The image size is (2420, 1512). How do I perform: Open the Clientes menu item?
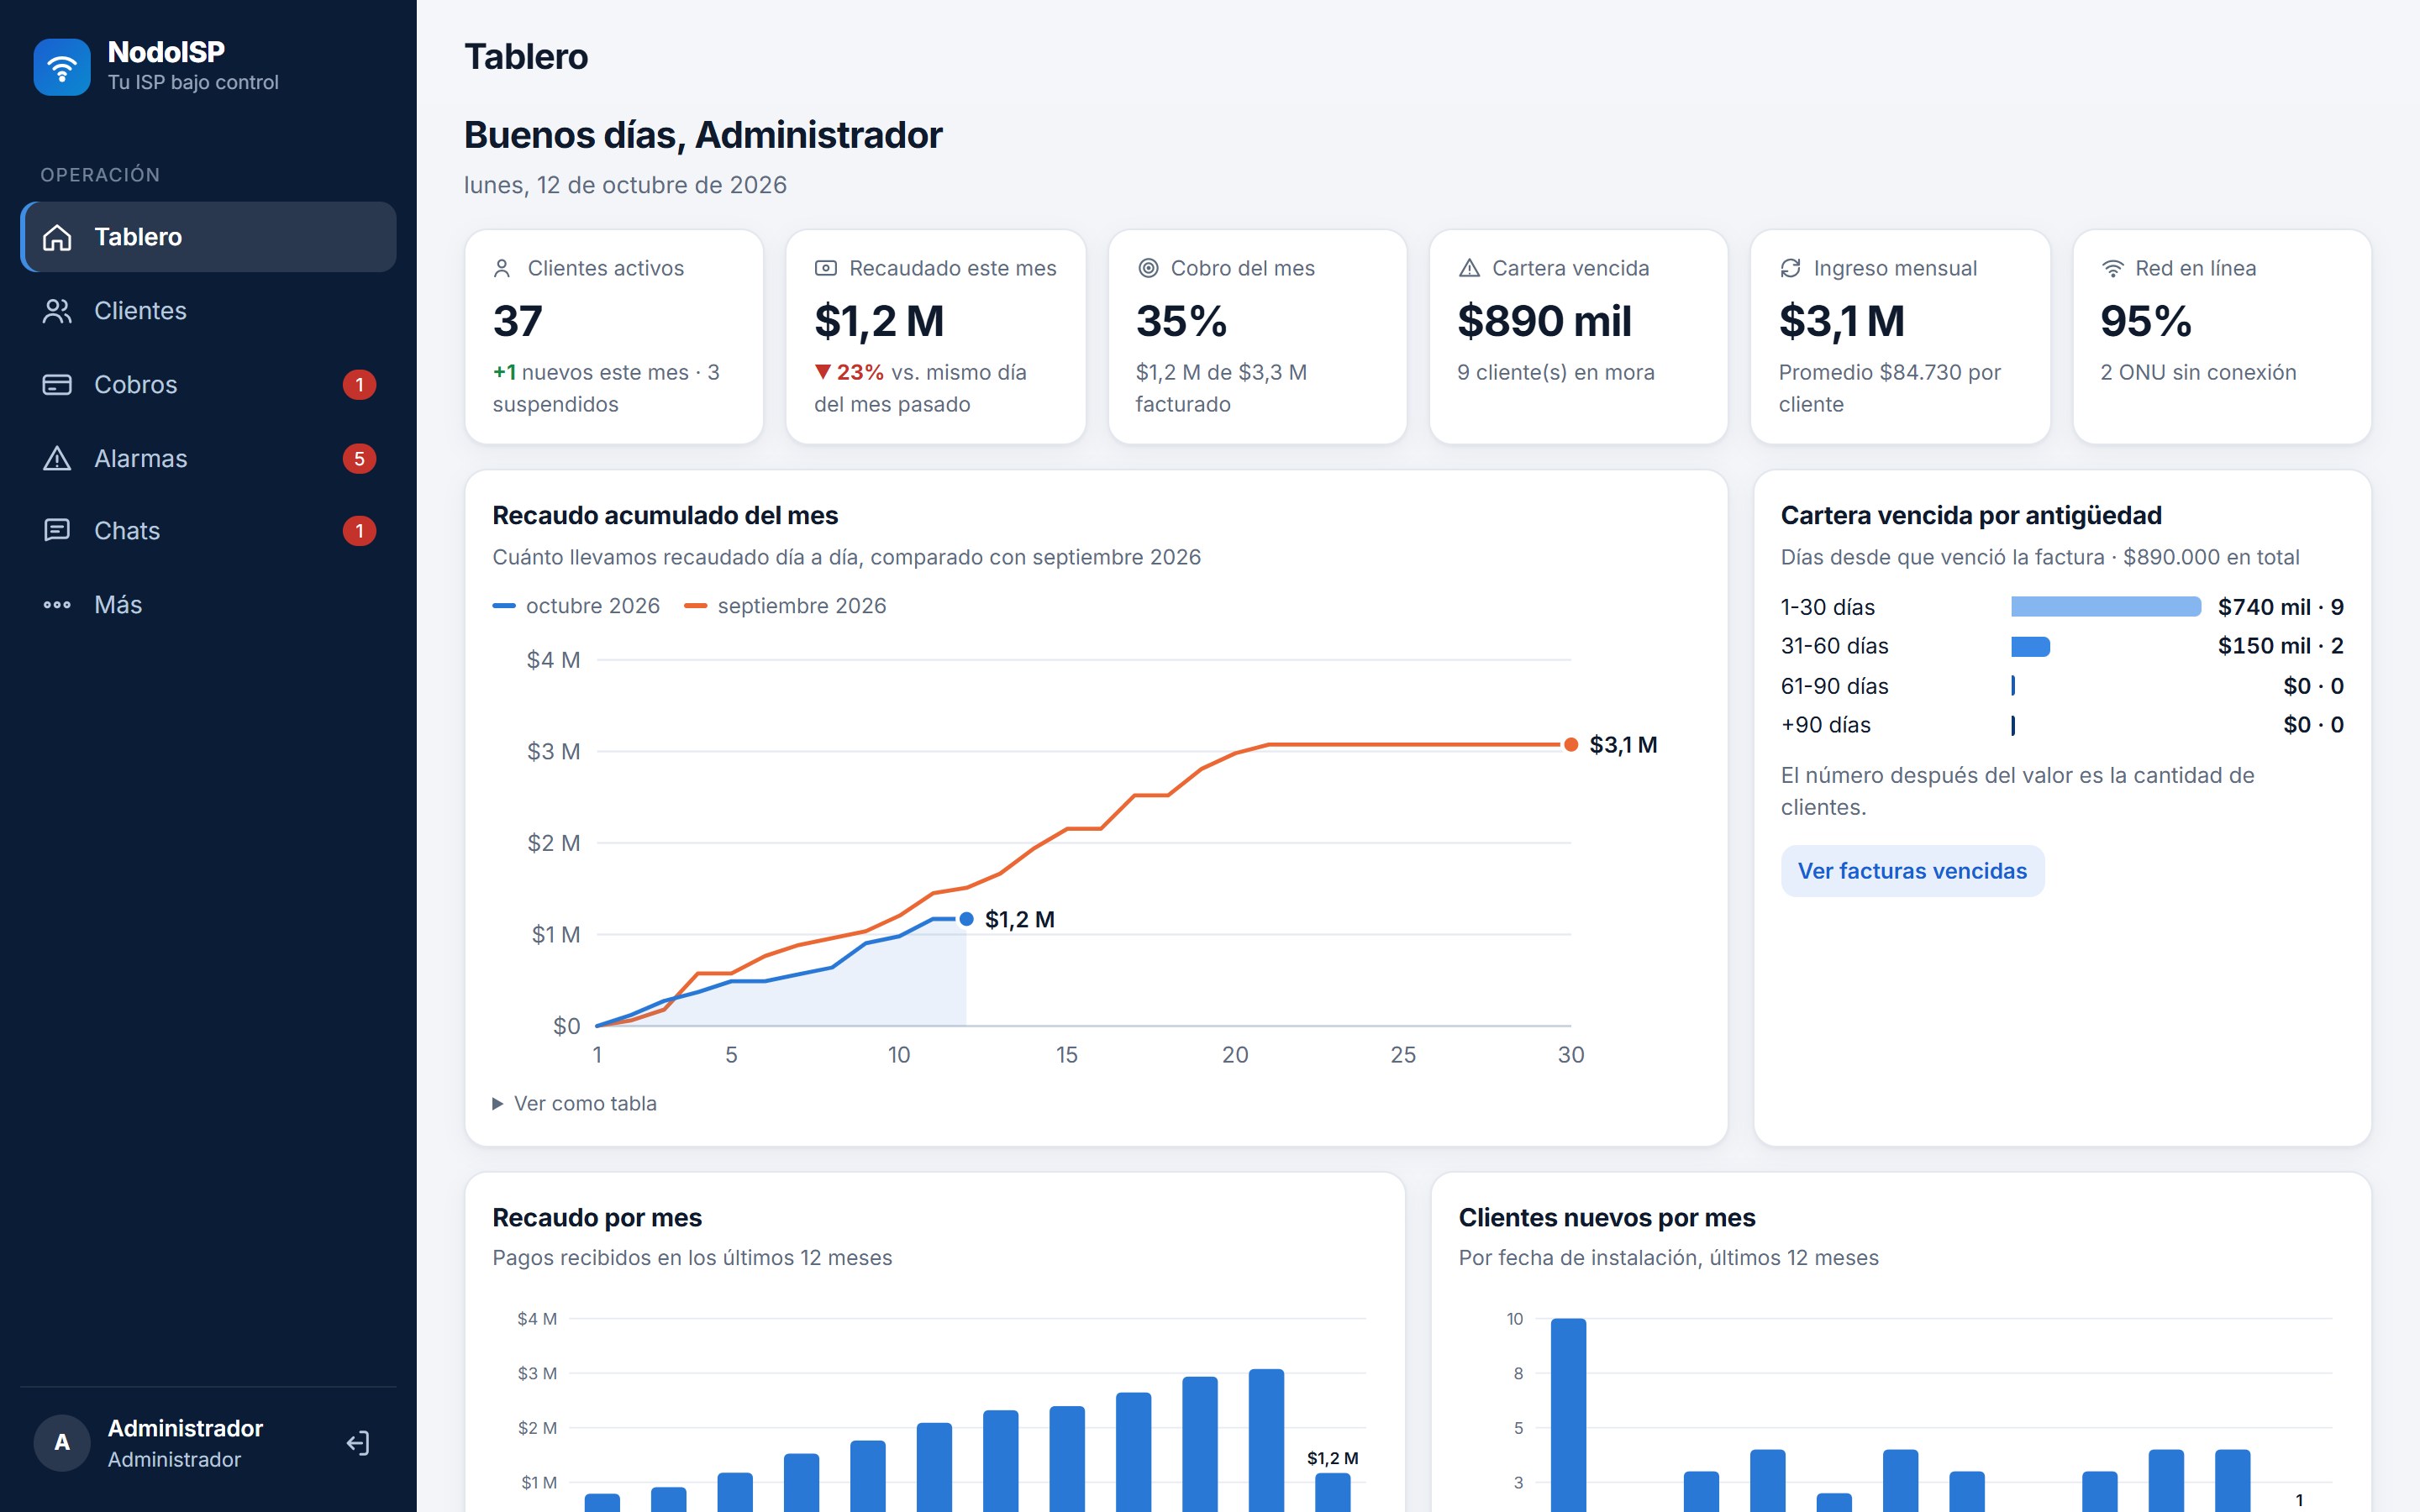pyautogui.click(x=208, y=311)
